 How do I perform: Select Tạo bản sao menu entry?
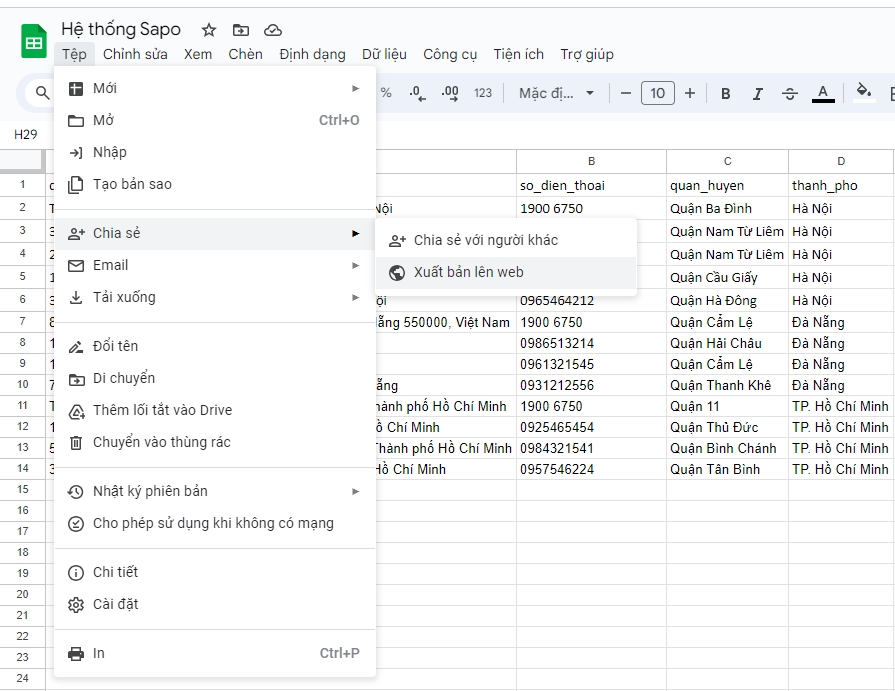click(215, 184)
